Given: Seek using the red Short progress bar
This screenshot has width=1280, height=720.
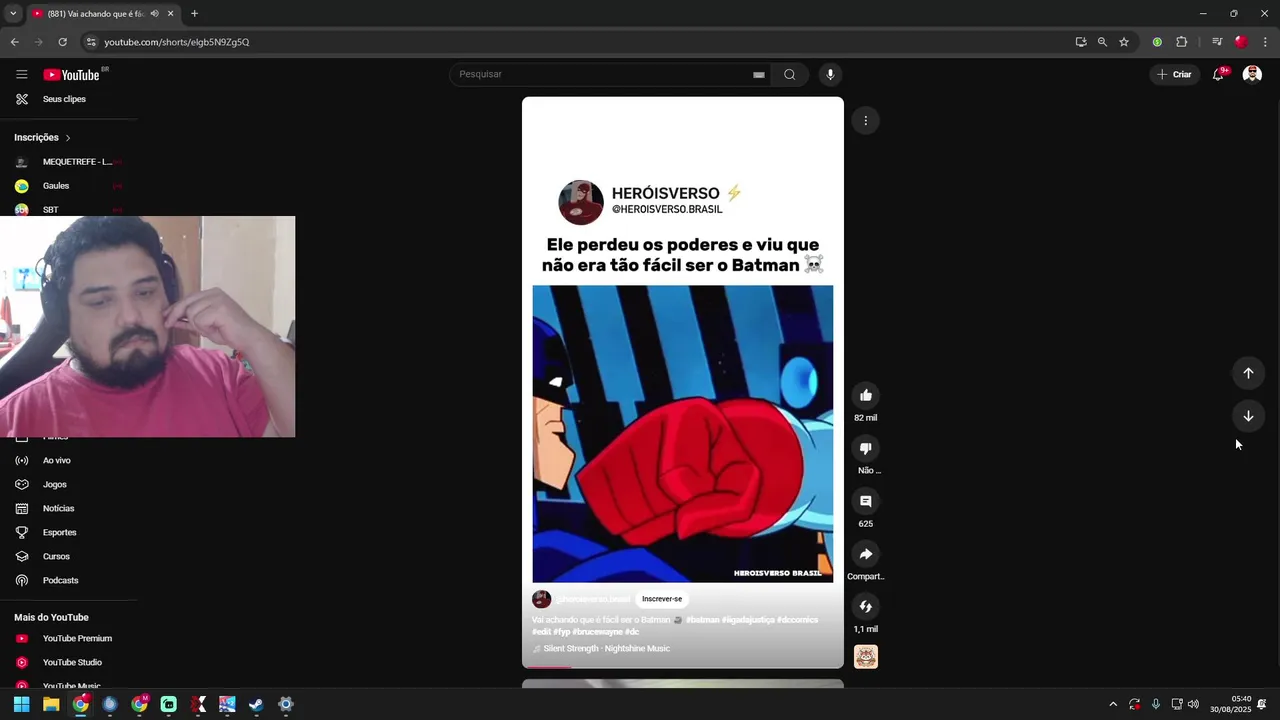Looking at the screenshot, I should pos(683,666).
